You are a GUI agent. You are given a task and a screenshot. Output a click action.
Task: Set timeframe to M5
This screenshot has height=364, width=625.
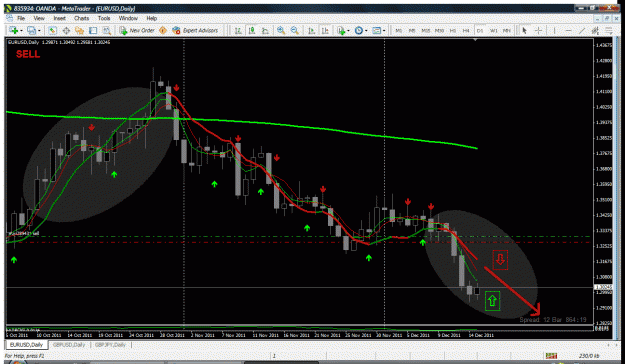point(412,31)
